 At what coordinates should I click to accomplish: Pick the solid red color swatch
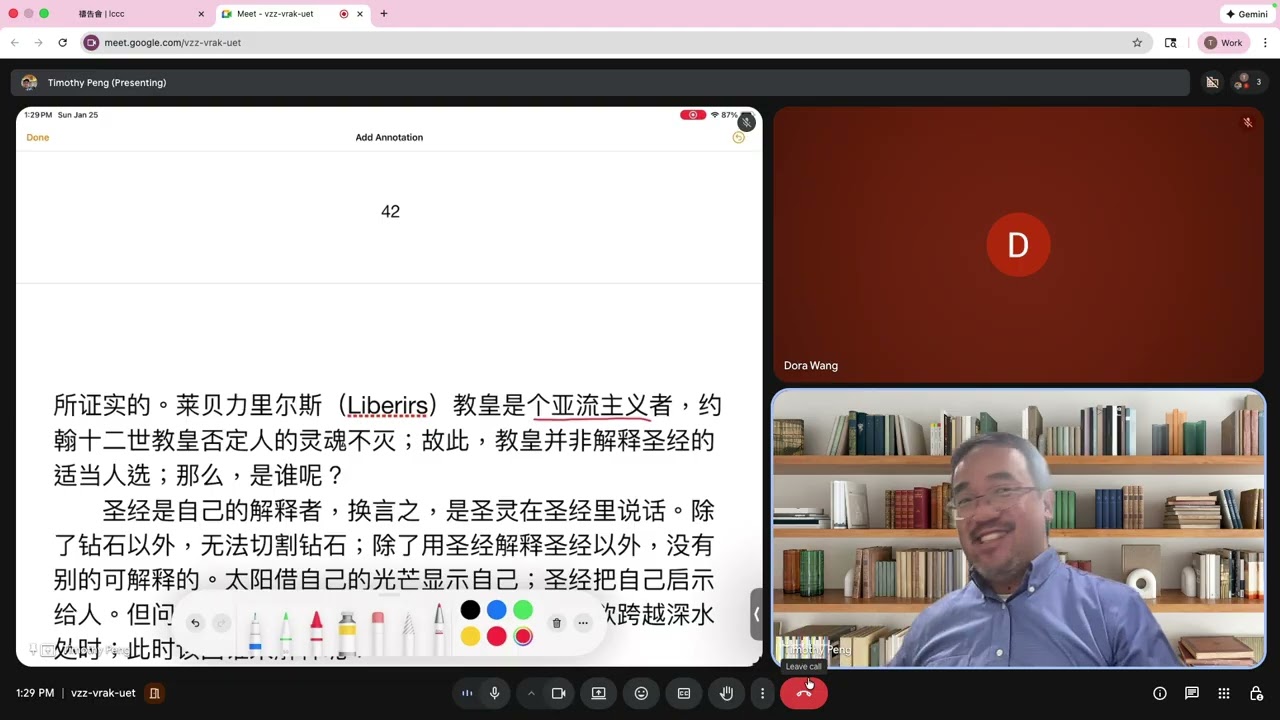(496, 637)
